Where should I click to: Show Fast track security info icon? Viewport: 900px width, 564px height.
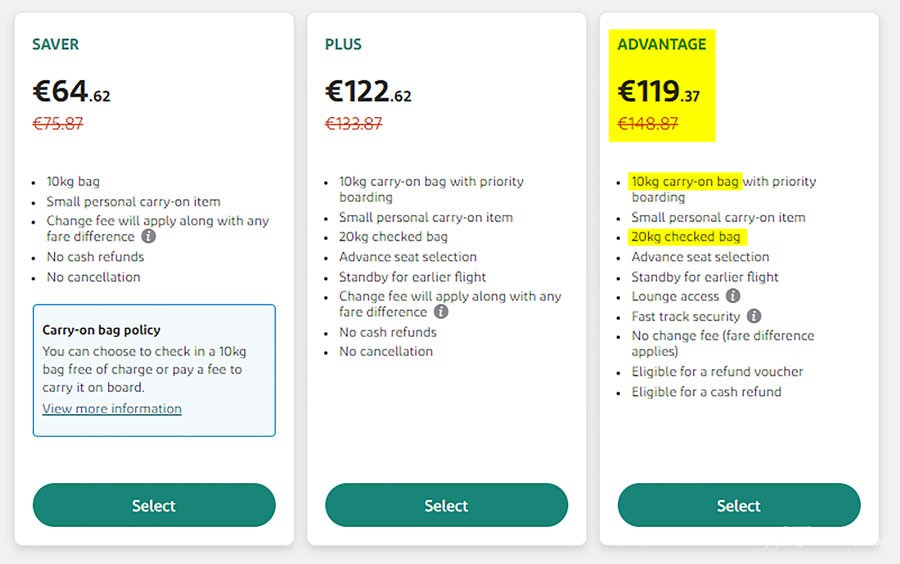[x=754, y=316]
